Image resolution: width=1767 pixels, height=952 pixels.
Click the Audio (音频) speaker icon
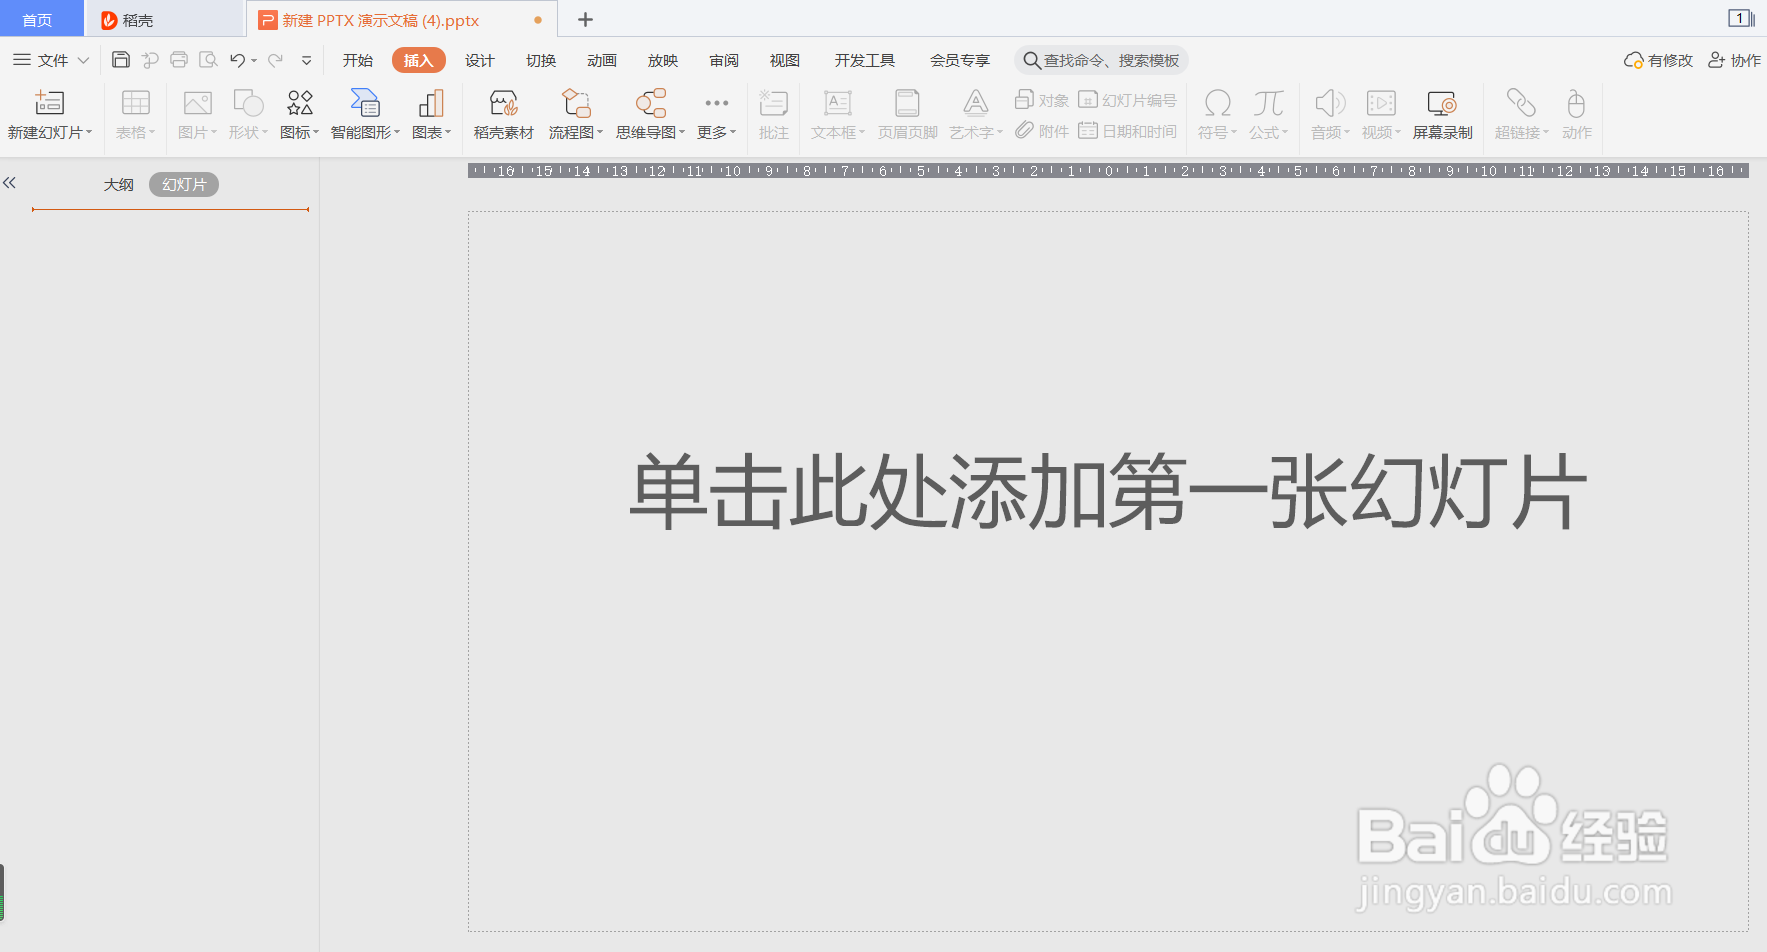pyautogui.click(x=1330, y=102)
